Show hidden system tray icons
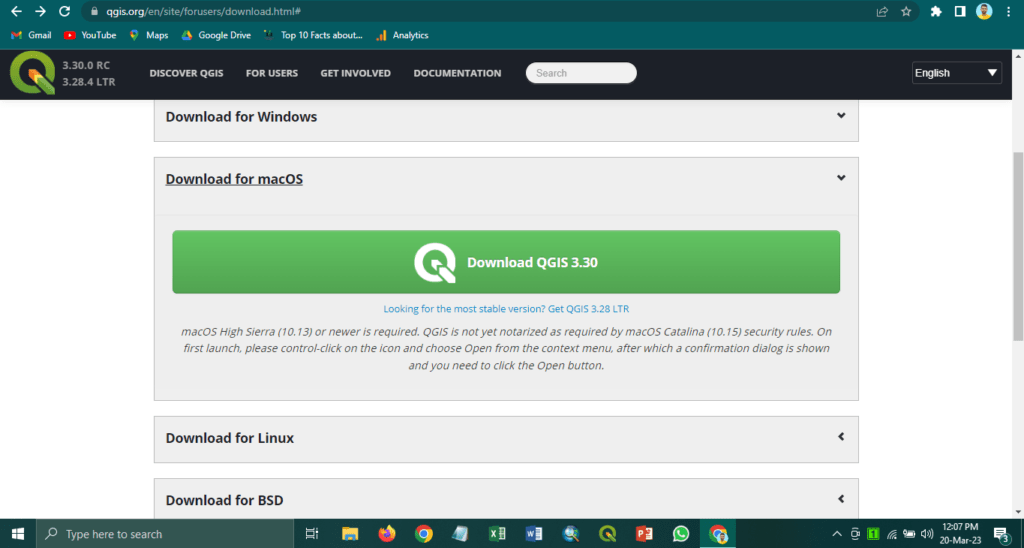The image size is (1024, 548). (x=837, y=534)
